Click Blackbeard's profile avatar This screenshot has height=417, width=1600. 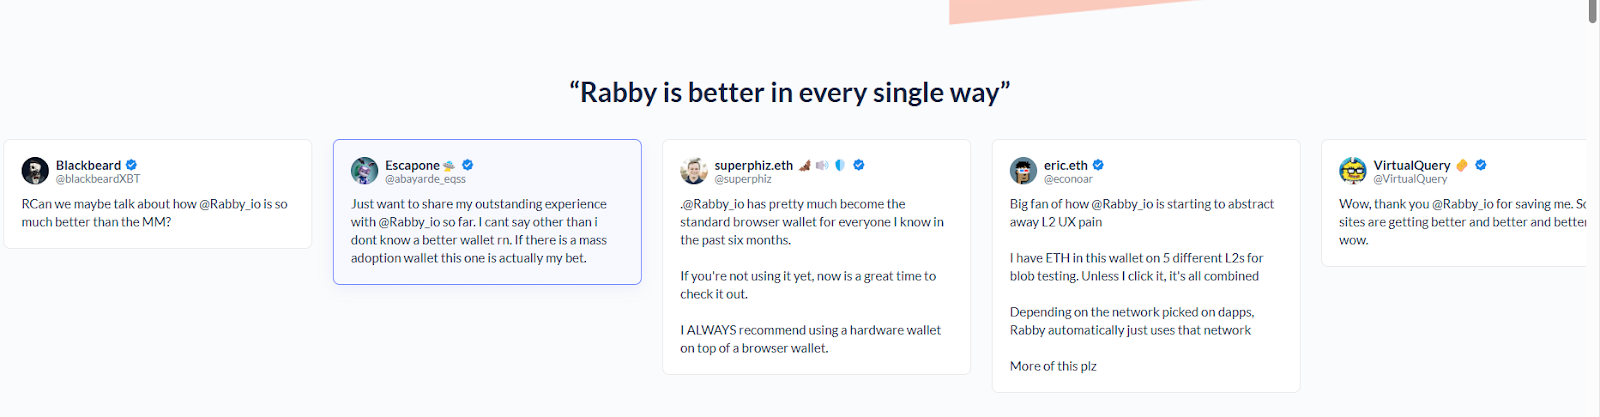tap(35, 171)
